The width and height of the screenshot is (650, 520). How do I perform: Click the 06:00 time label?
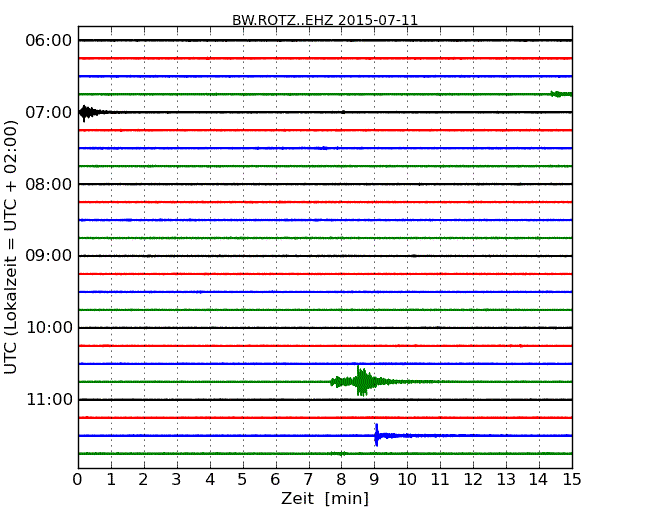(49, 41)
